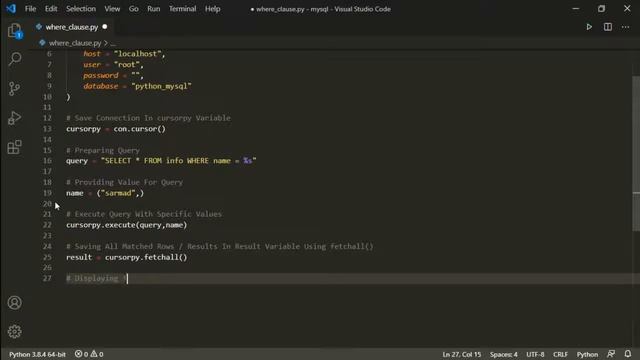The image size is (640, 360).
Task: Click the "sarmad" string on line 19
Action: click(x=118, y=193)
